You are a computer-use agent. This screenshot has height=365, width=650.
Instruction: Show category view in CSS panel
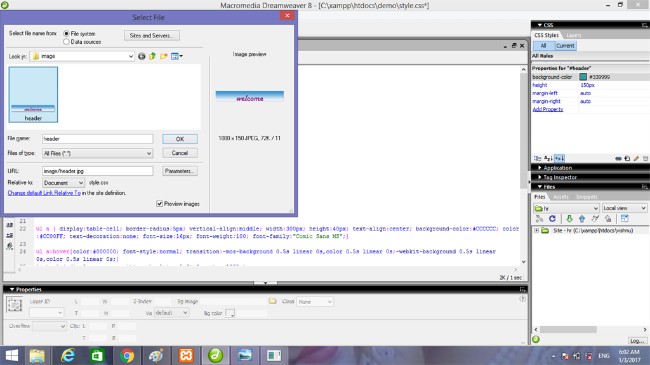coord(538,158)
